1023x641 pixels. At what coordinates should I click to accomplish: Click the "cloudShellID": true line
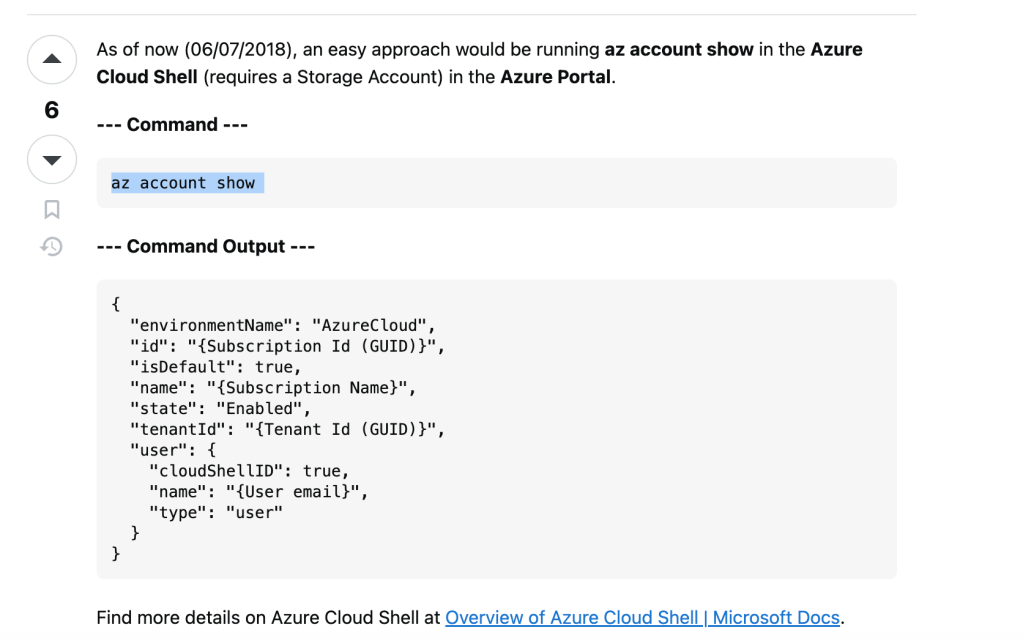249,471
